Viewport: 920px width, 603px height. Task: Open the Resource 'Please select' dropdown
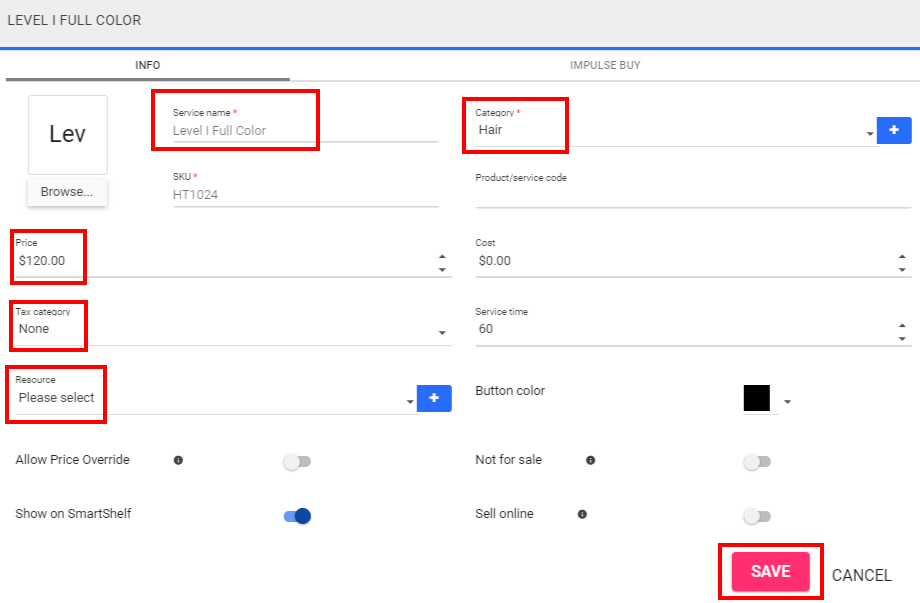coord(215,399)
